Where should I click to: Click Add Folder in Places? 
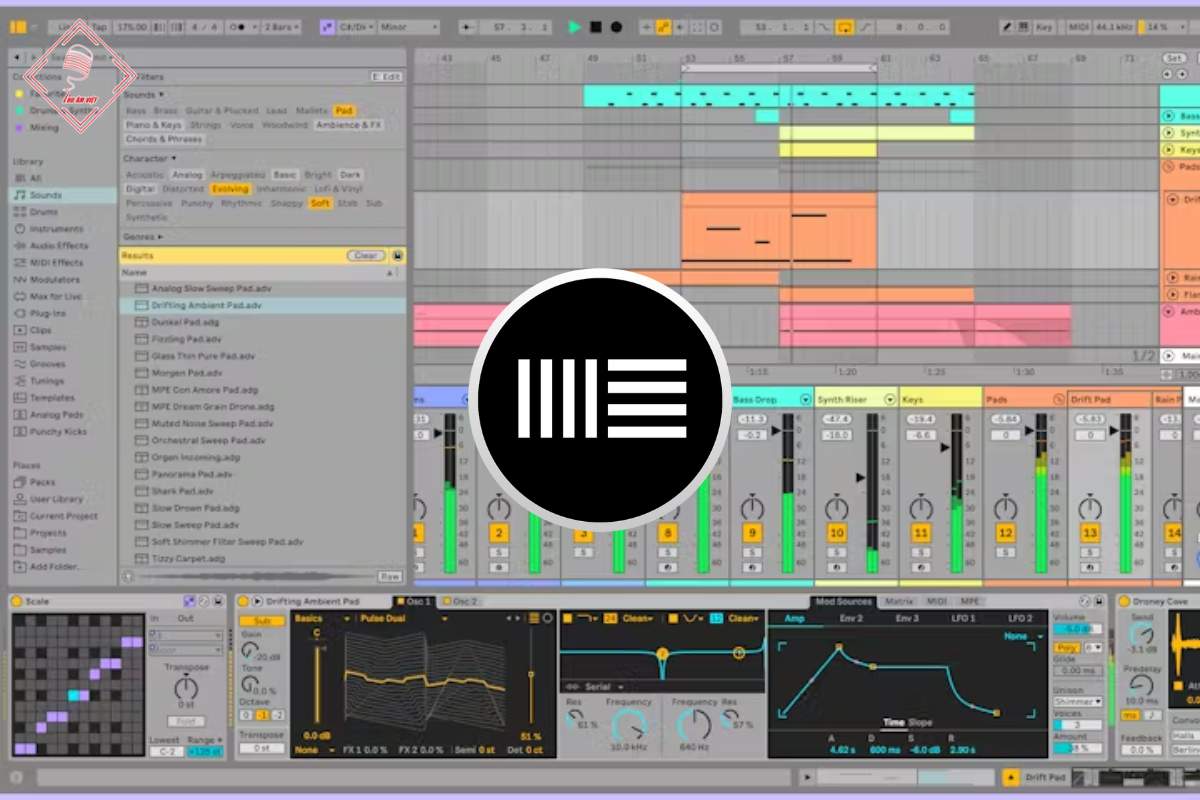click(x=54, y=567)
